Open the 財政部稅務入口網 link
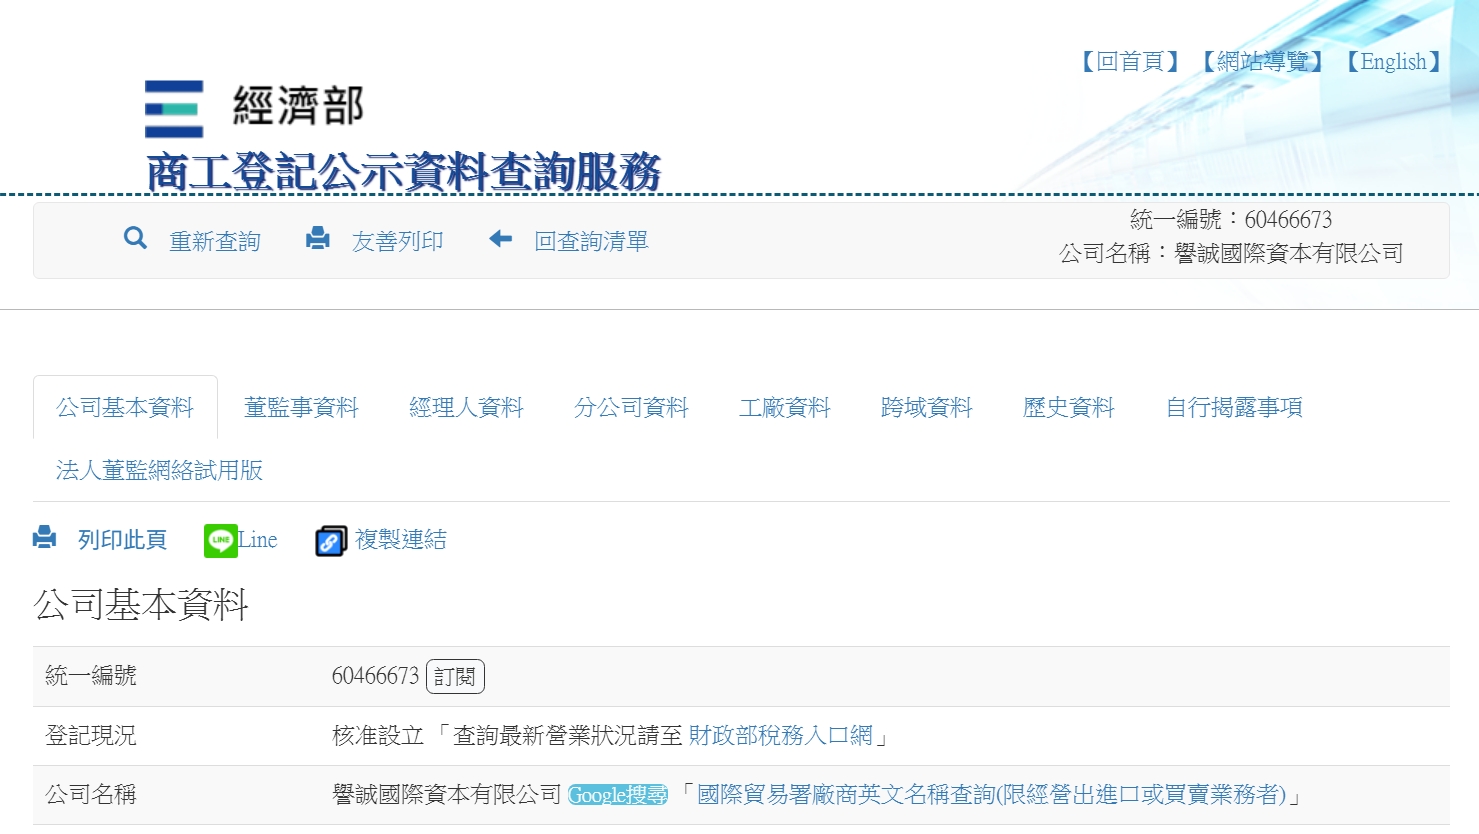Viewport: 1479px width, 834px height. 780,736
